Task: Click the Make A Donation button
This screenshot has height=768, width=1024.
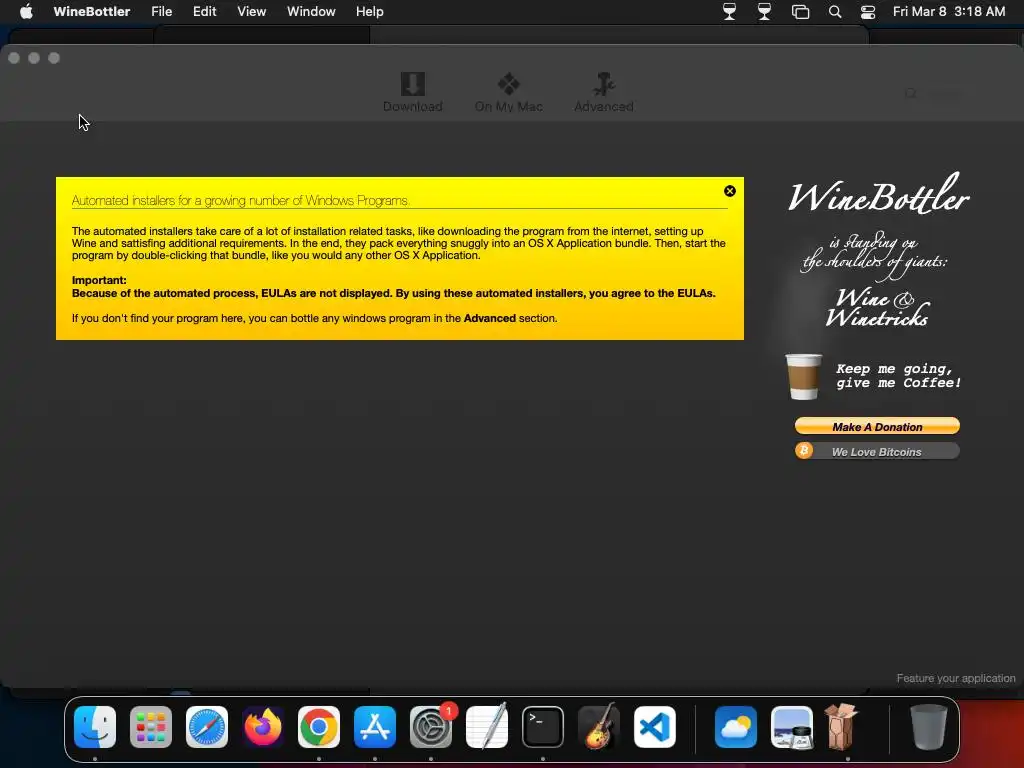Action: (x=877, y=426)
